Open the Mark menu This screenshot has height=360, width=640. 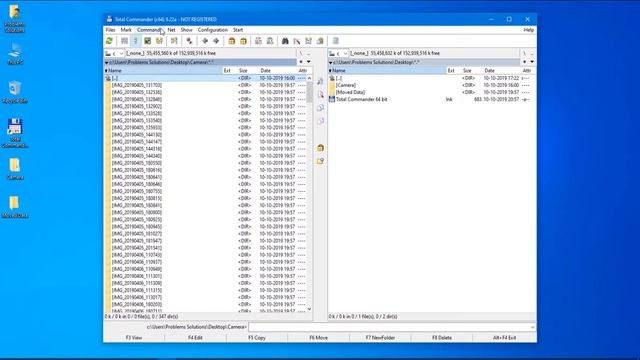click(x=126, y=30)
